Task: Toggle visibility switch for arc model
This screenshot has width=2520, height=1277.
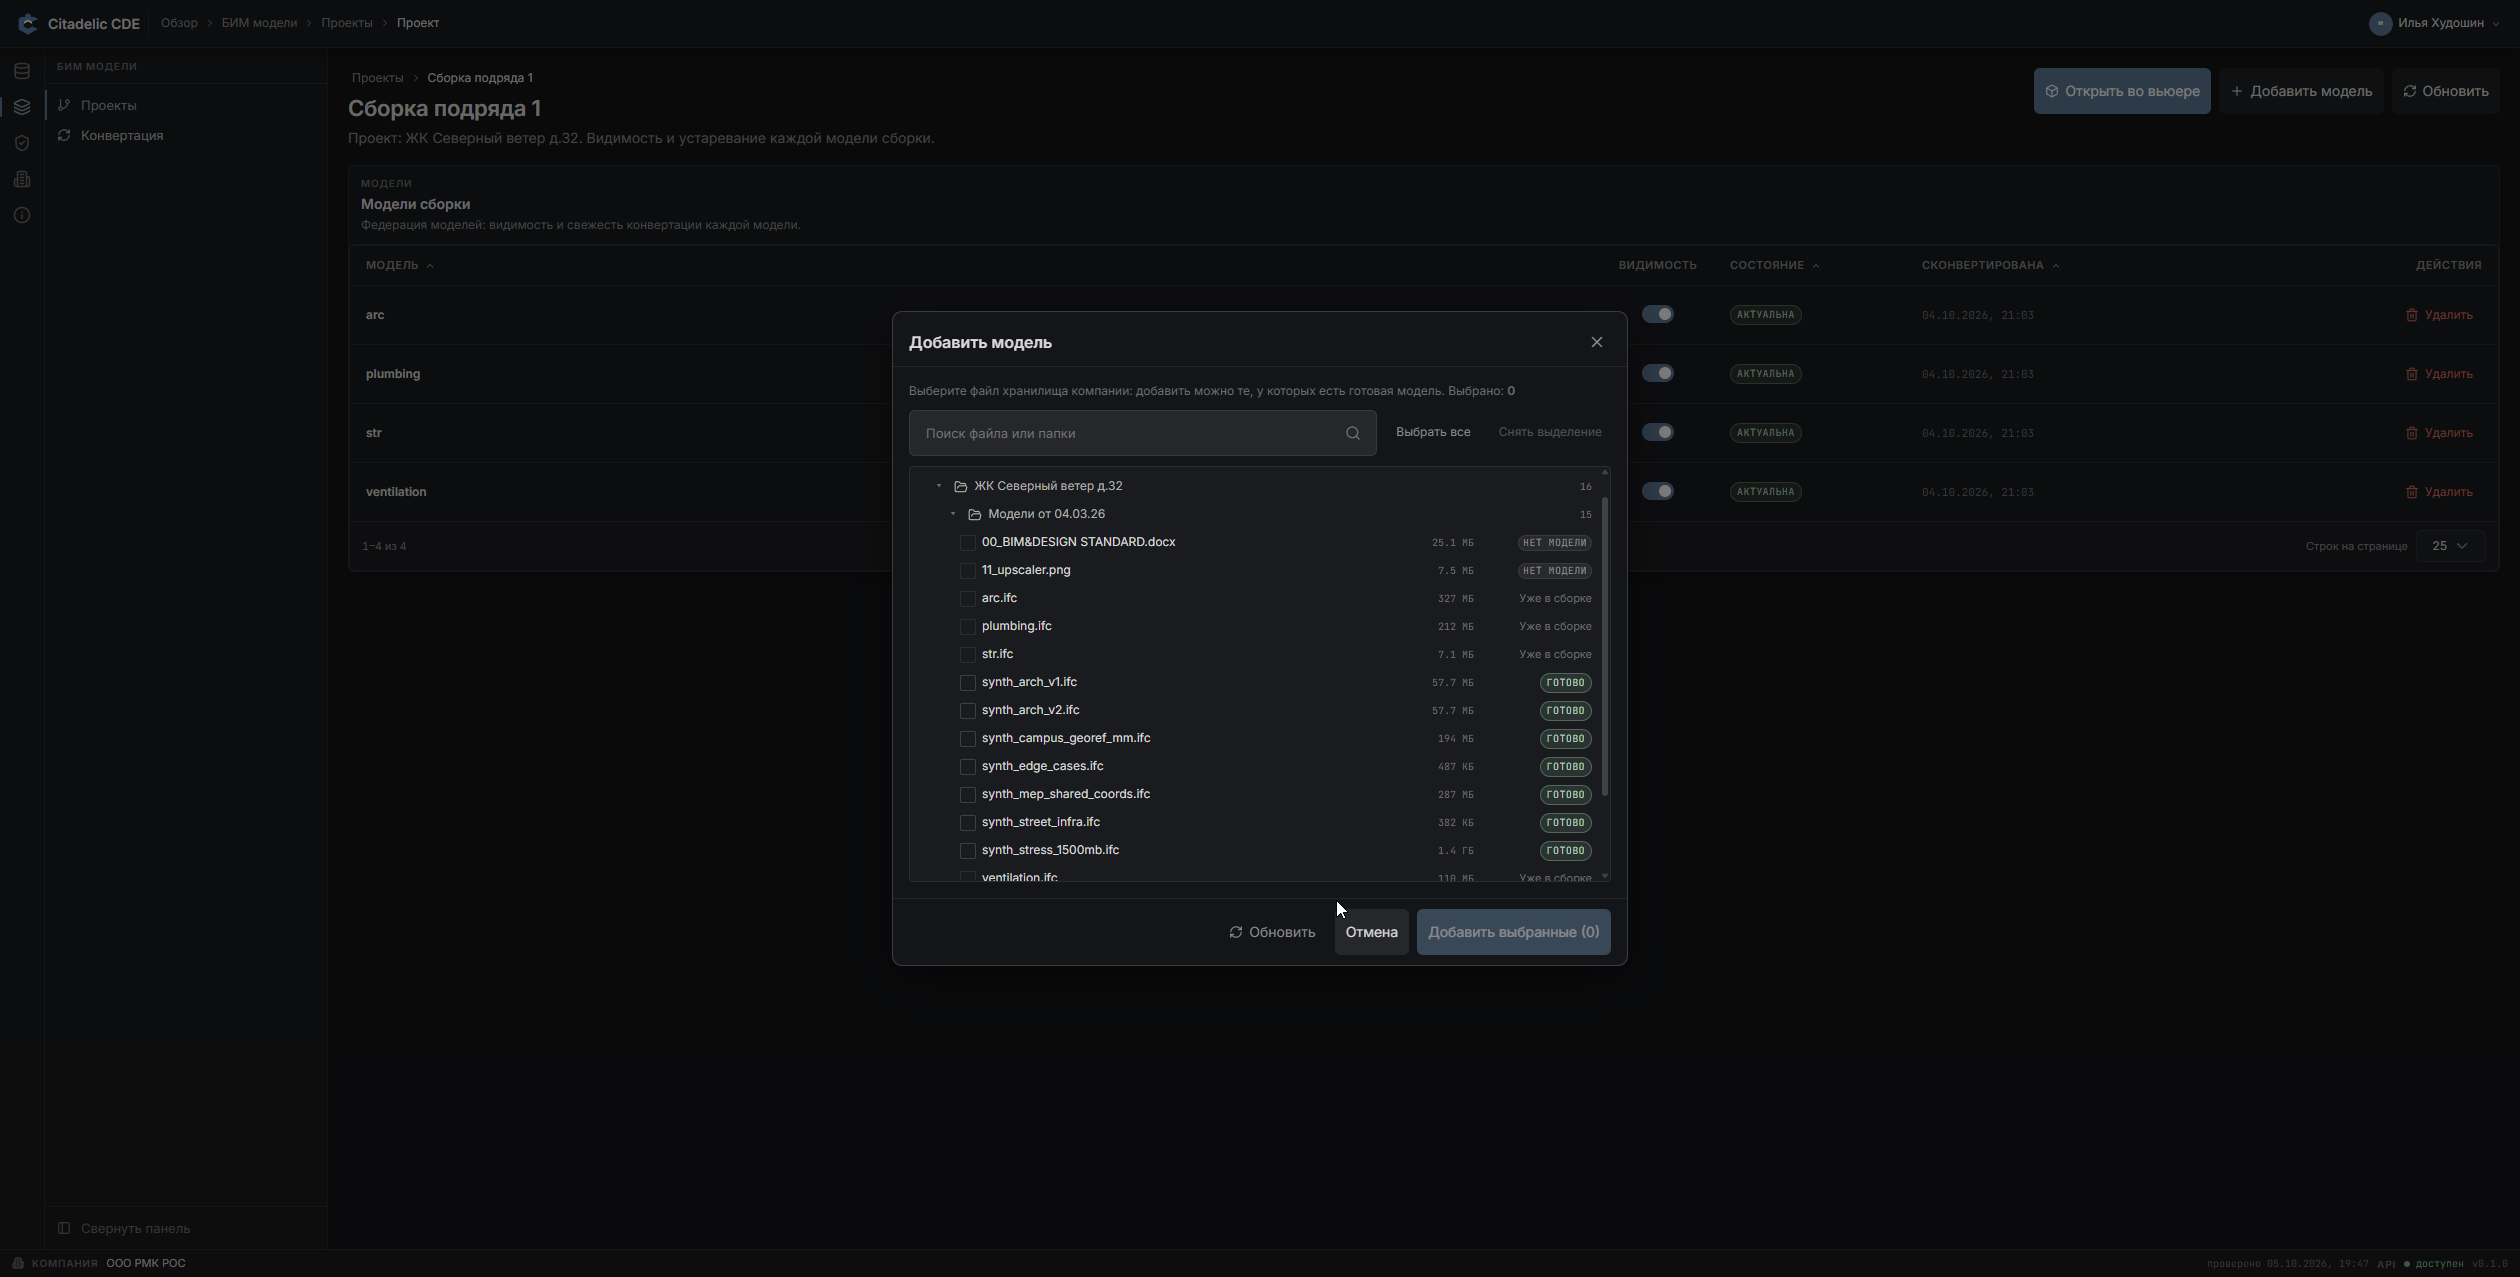Action: (1658, 314)
